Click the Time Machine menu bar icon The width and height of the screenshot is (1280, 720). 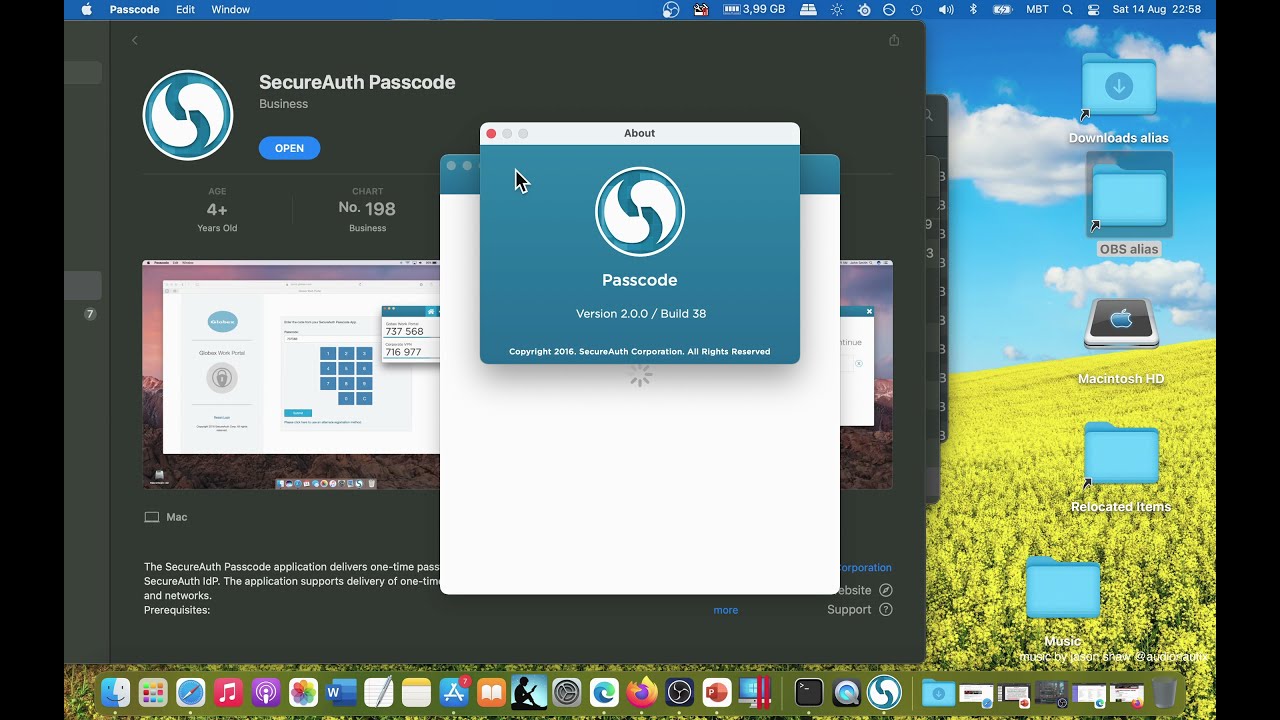[x=916, y=9]
